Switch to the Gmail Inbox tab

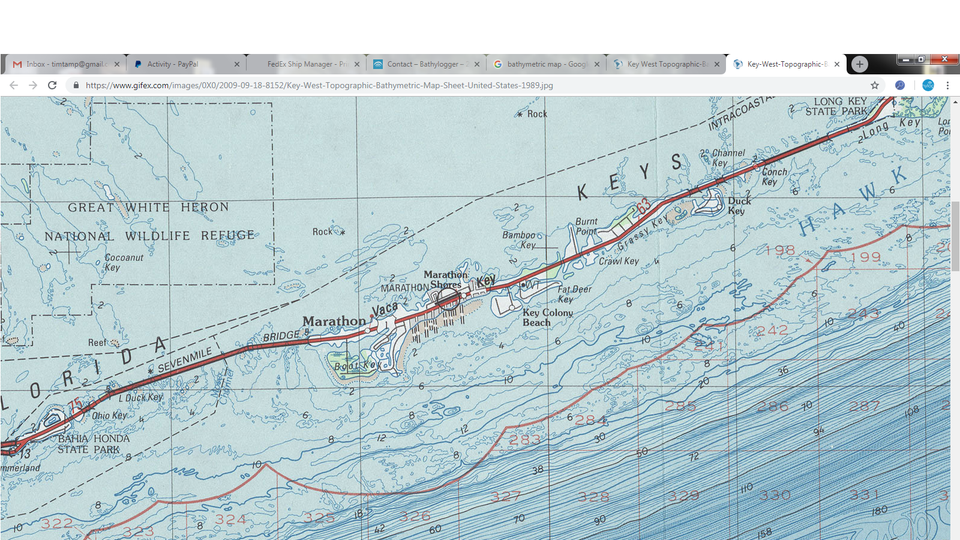click(61, 64)
